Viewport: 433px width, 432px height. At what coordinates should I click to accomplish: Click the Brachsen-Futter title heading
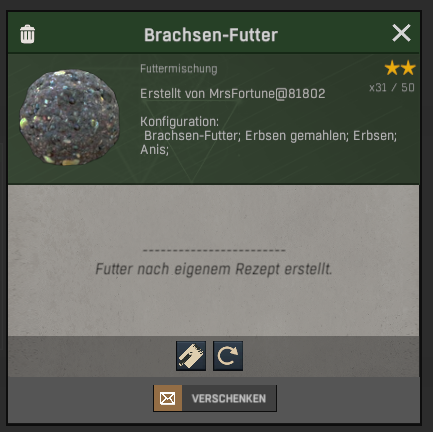(x=211, y=35)
